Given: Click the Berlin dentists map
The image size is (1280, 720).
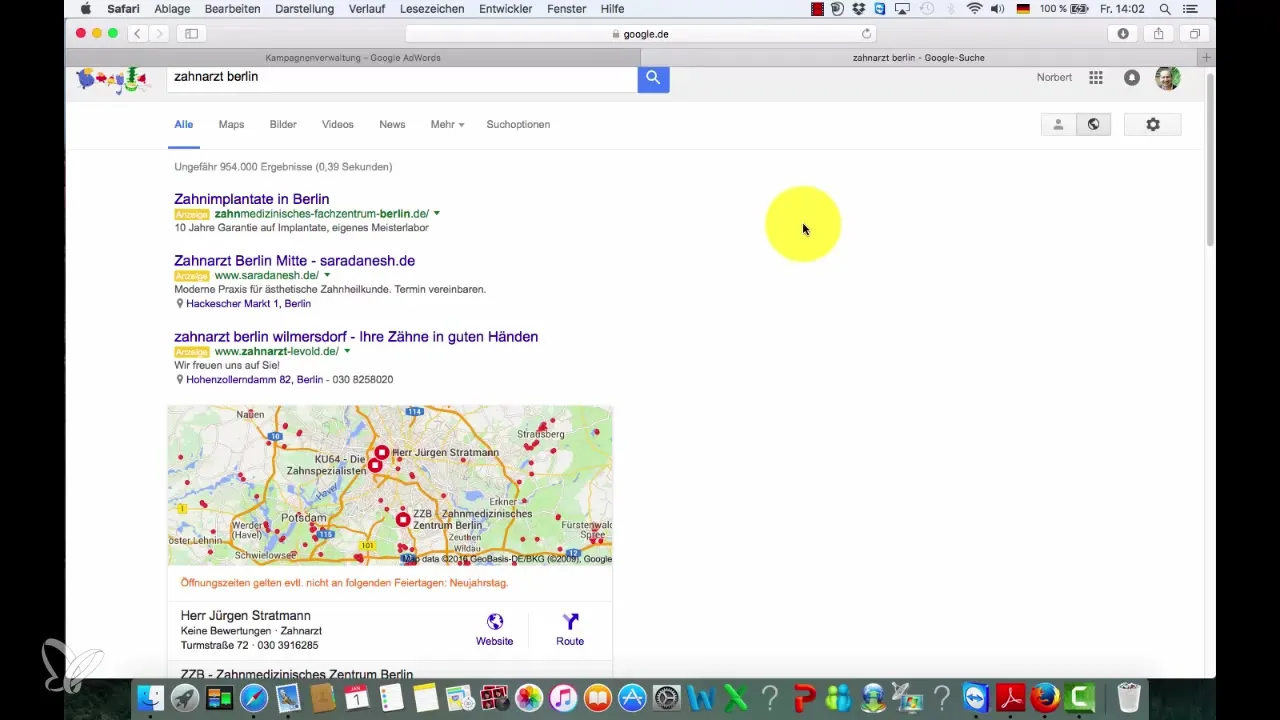Looking at the screenshot, I should coord(390,485).
